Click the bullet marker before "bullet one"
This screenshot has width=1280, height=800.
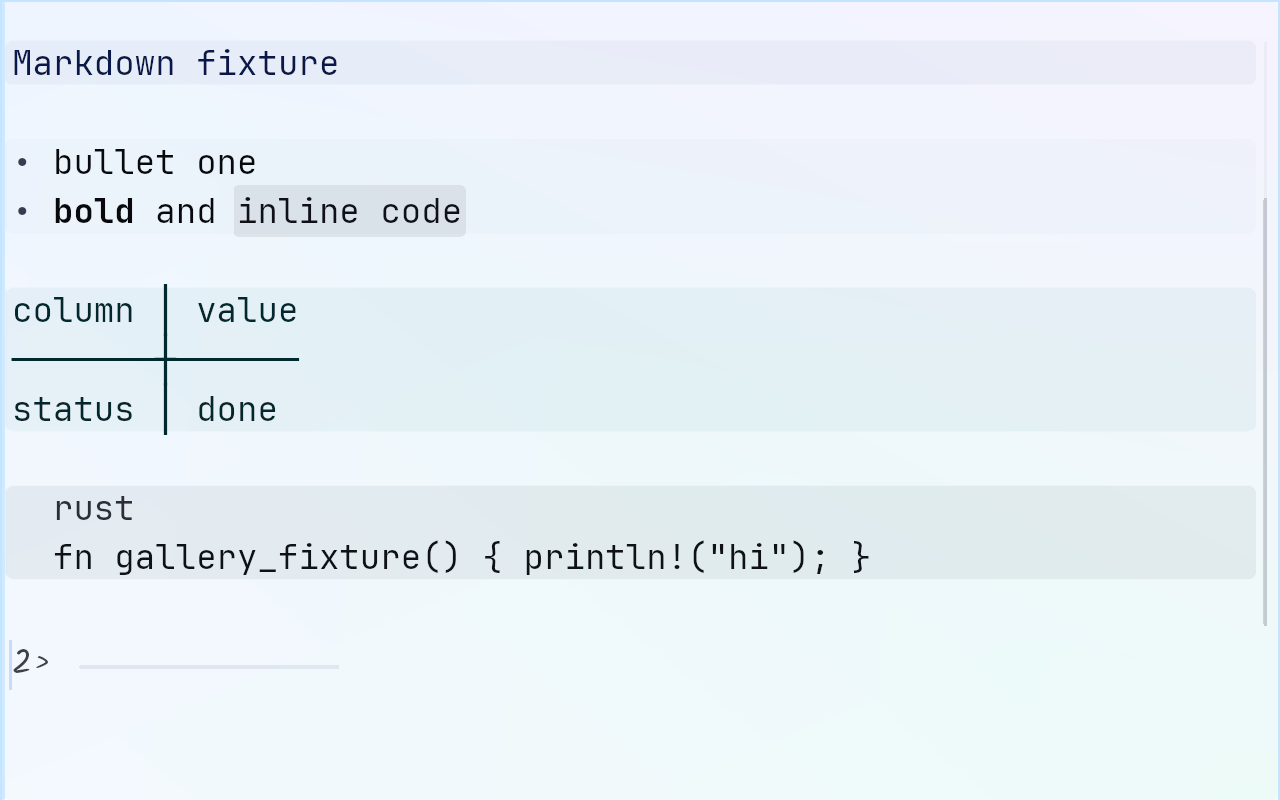22,163
